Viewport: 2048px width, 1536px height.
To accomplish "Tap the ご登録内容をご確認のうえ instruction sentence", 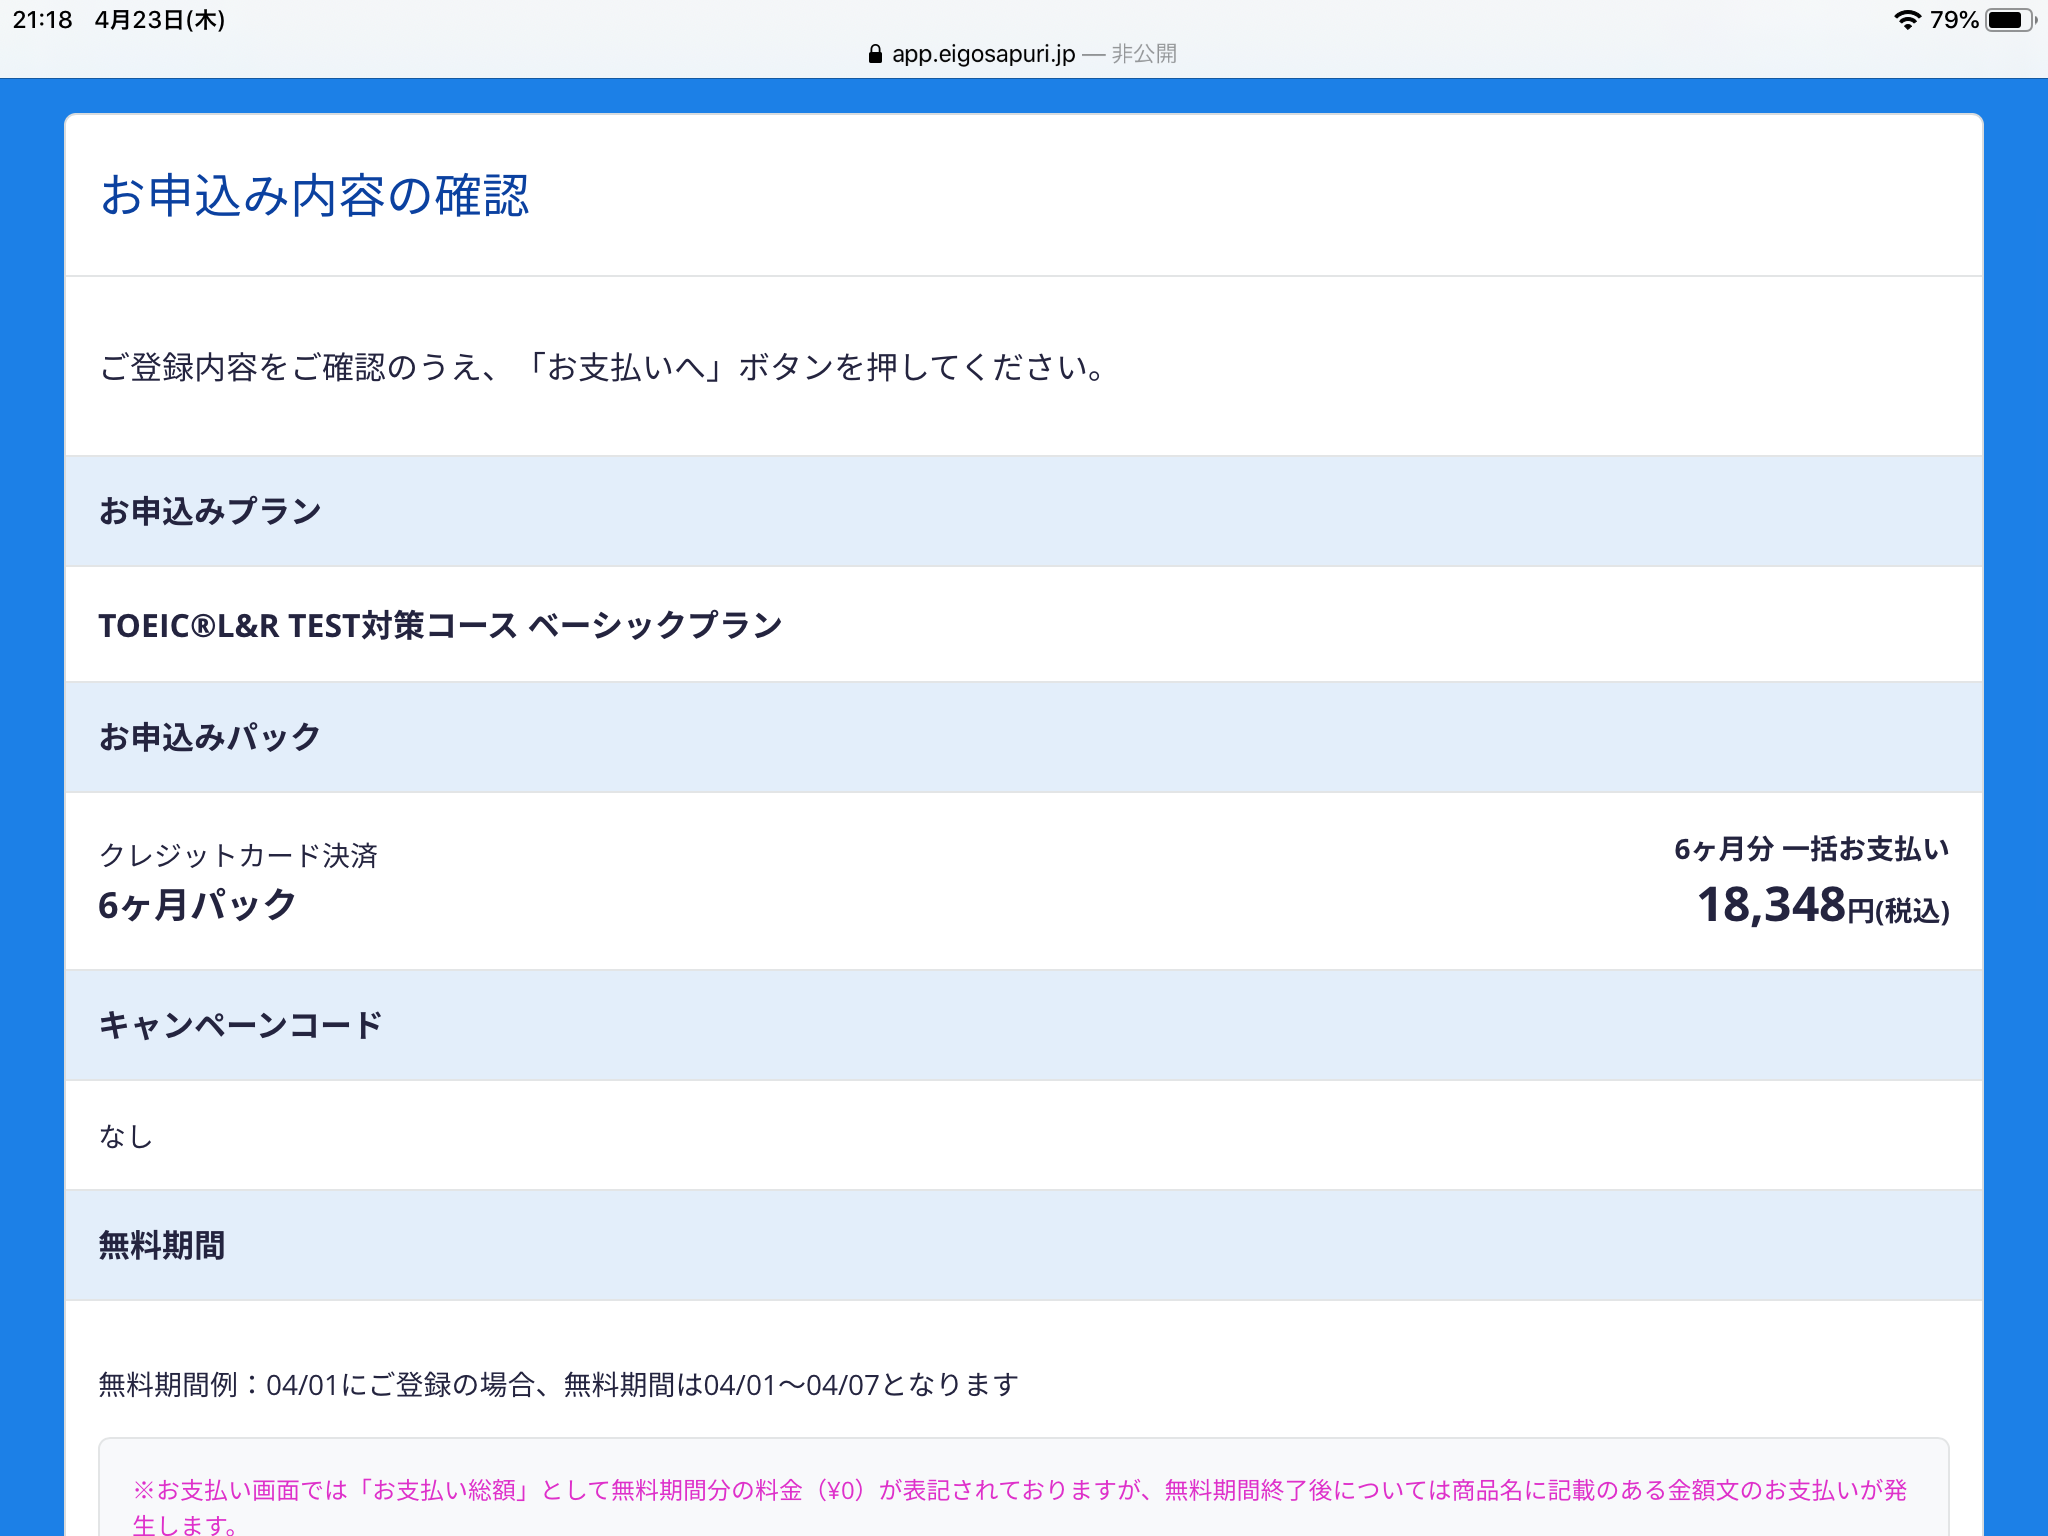I will pos(603,367).
